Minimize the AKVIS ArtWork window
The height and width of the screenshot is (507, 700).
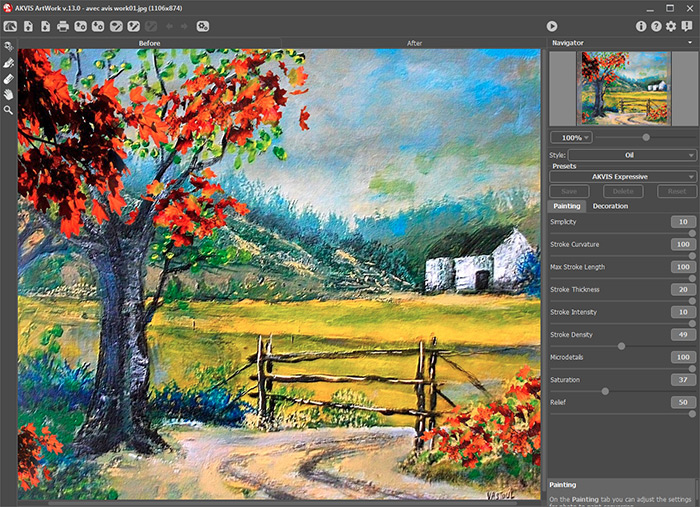pos(650,8)
